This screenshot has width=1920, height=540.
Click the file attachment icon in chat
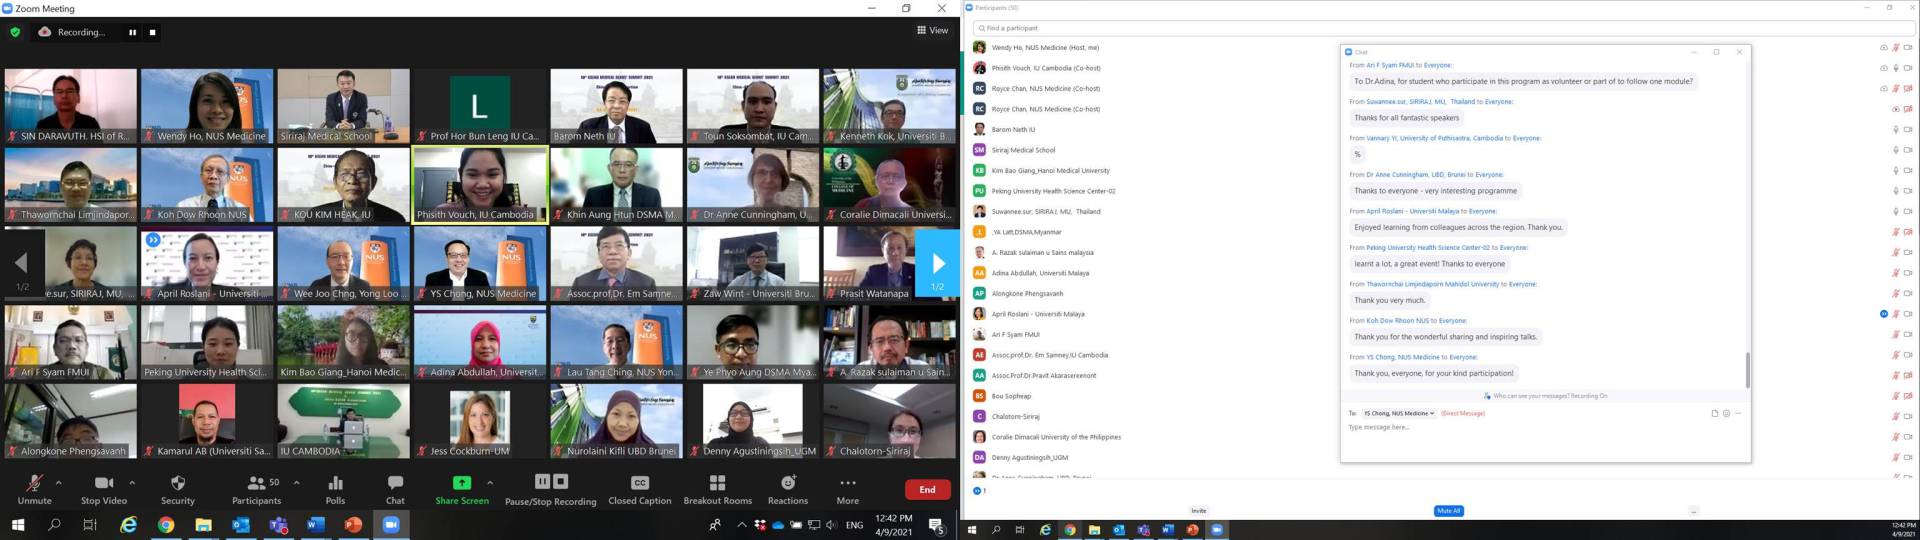(1714, 413)
